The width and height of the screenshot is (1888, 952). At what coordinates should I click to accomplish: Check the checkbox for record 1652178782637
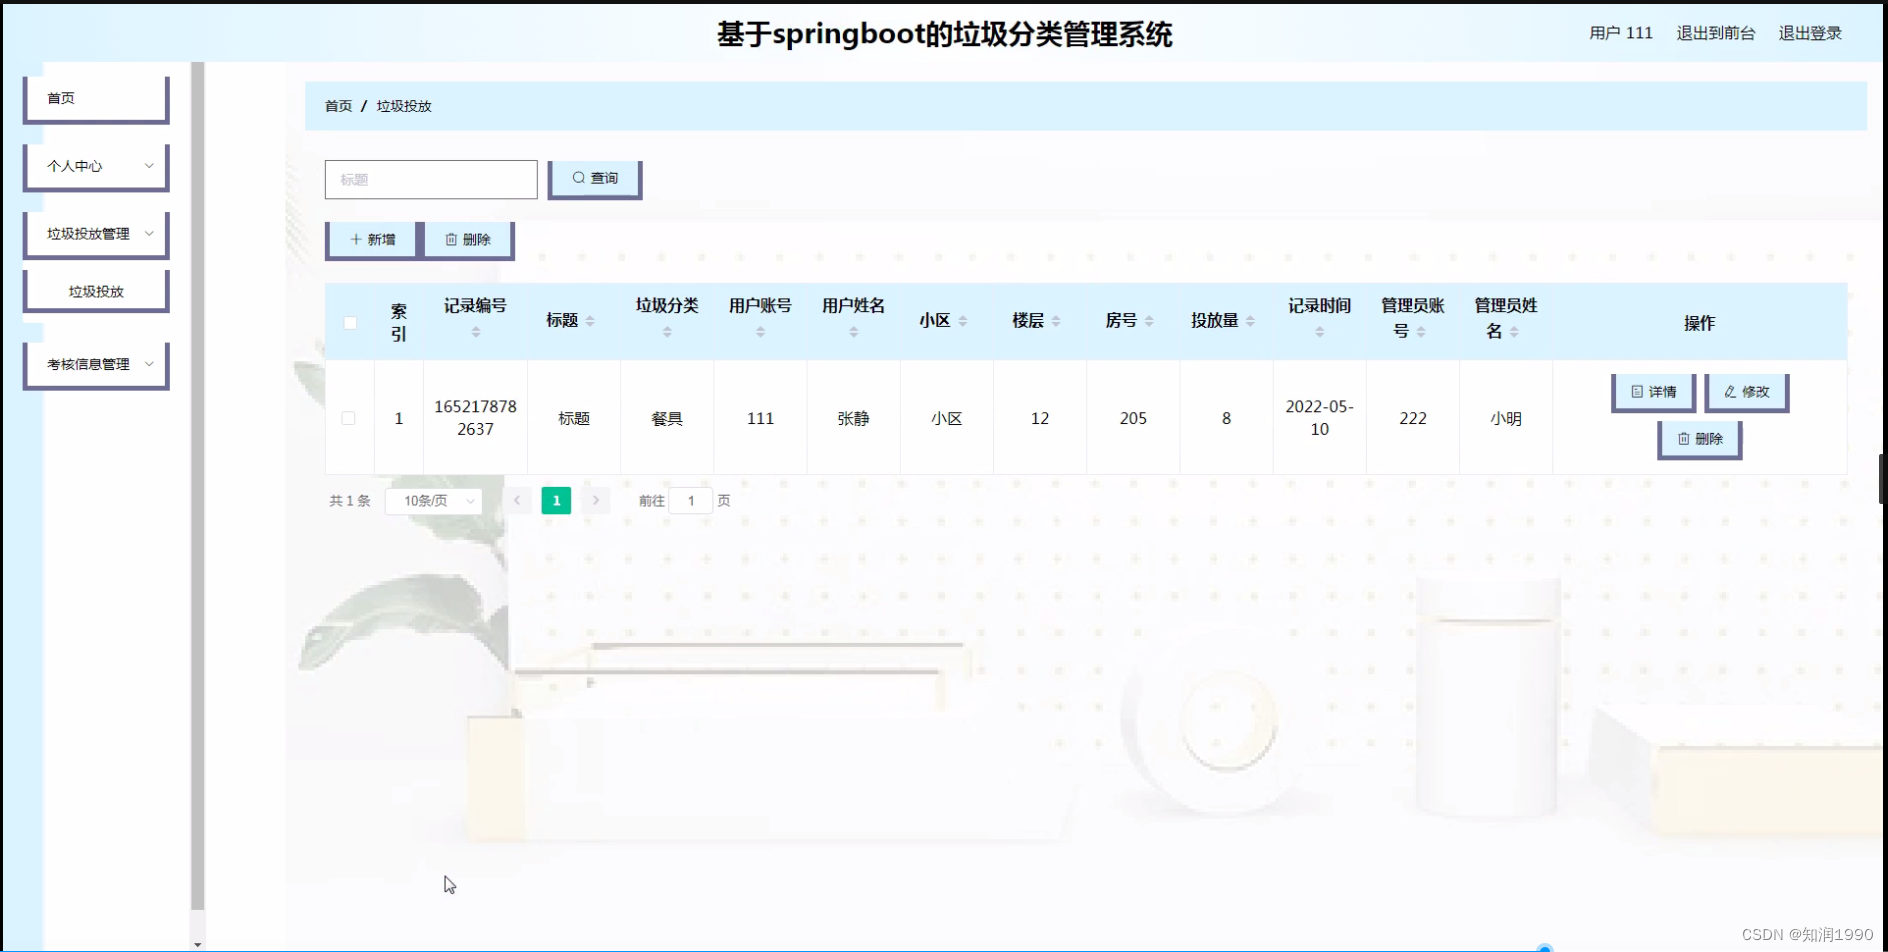[x=349, y=418]
